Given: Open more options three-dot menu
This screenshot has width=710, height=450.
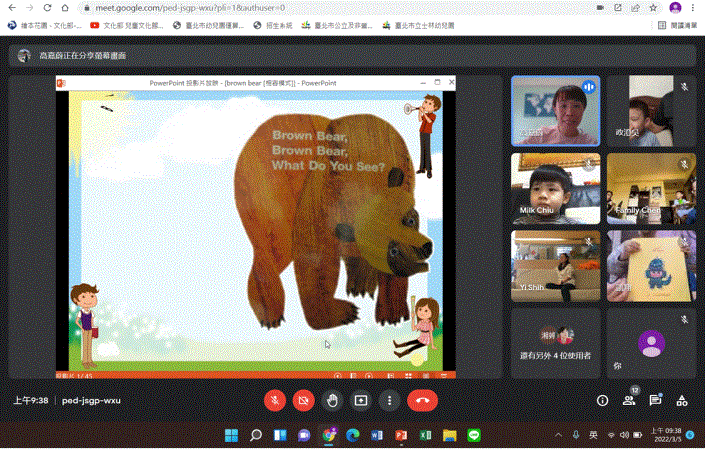Looking at the screenshot, I should 389,400.
